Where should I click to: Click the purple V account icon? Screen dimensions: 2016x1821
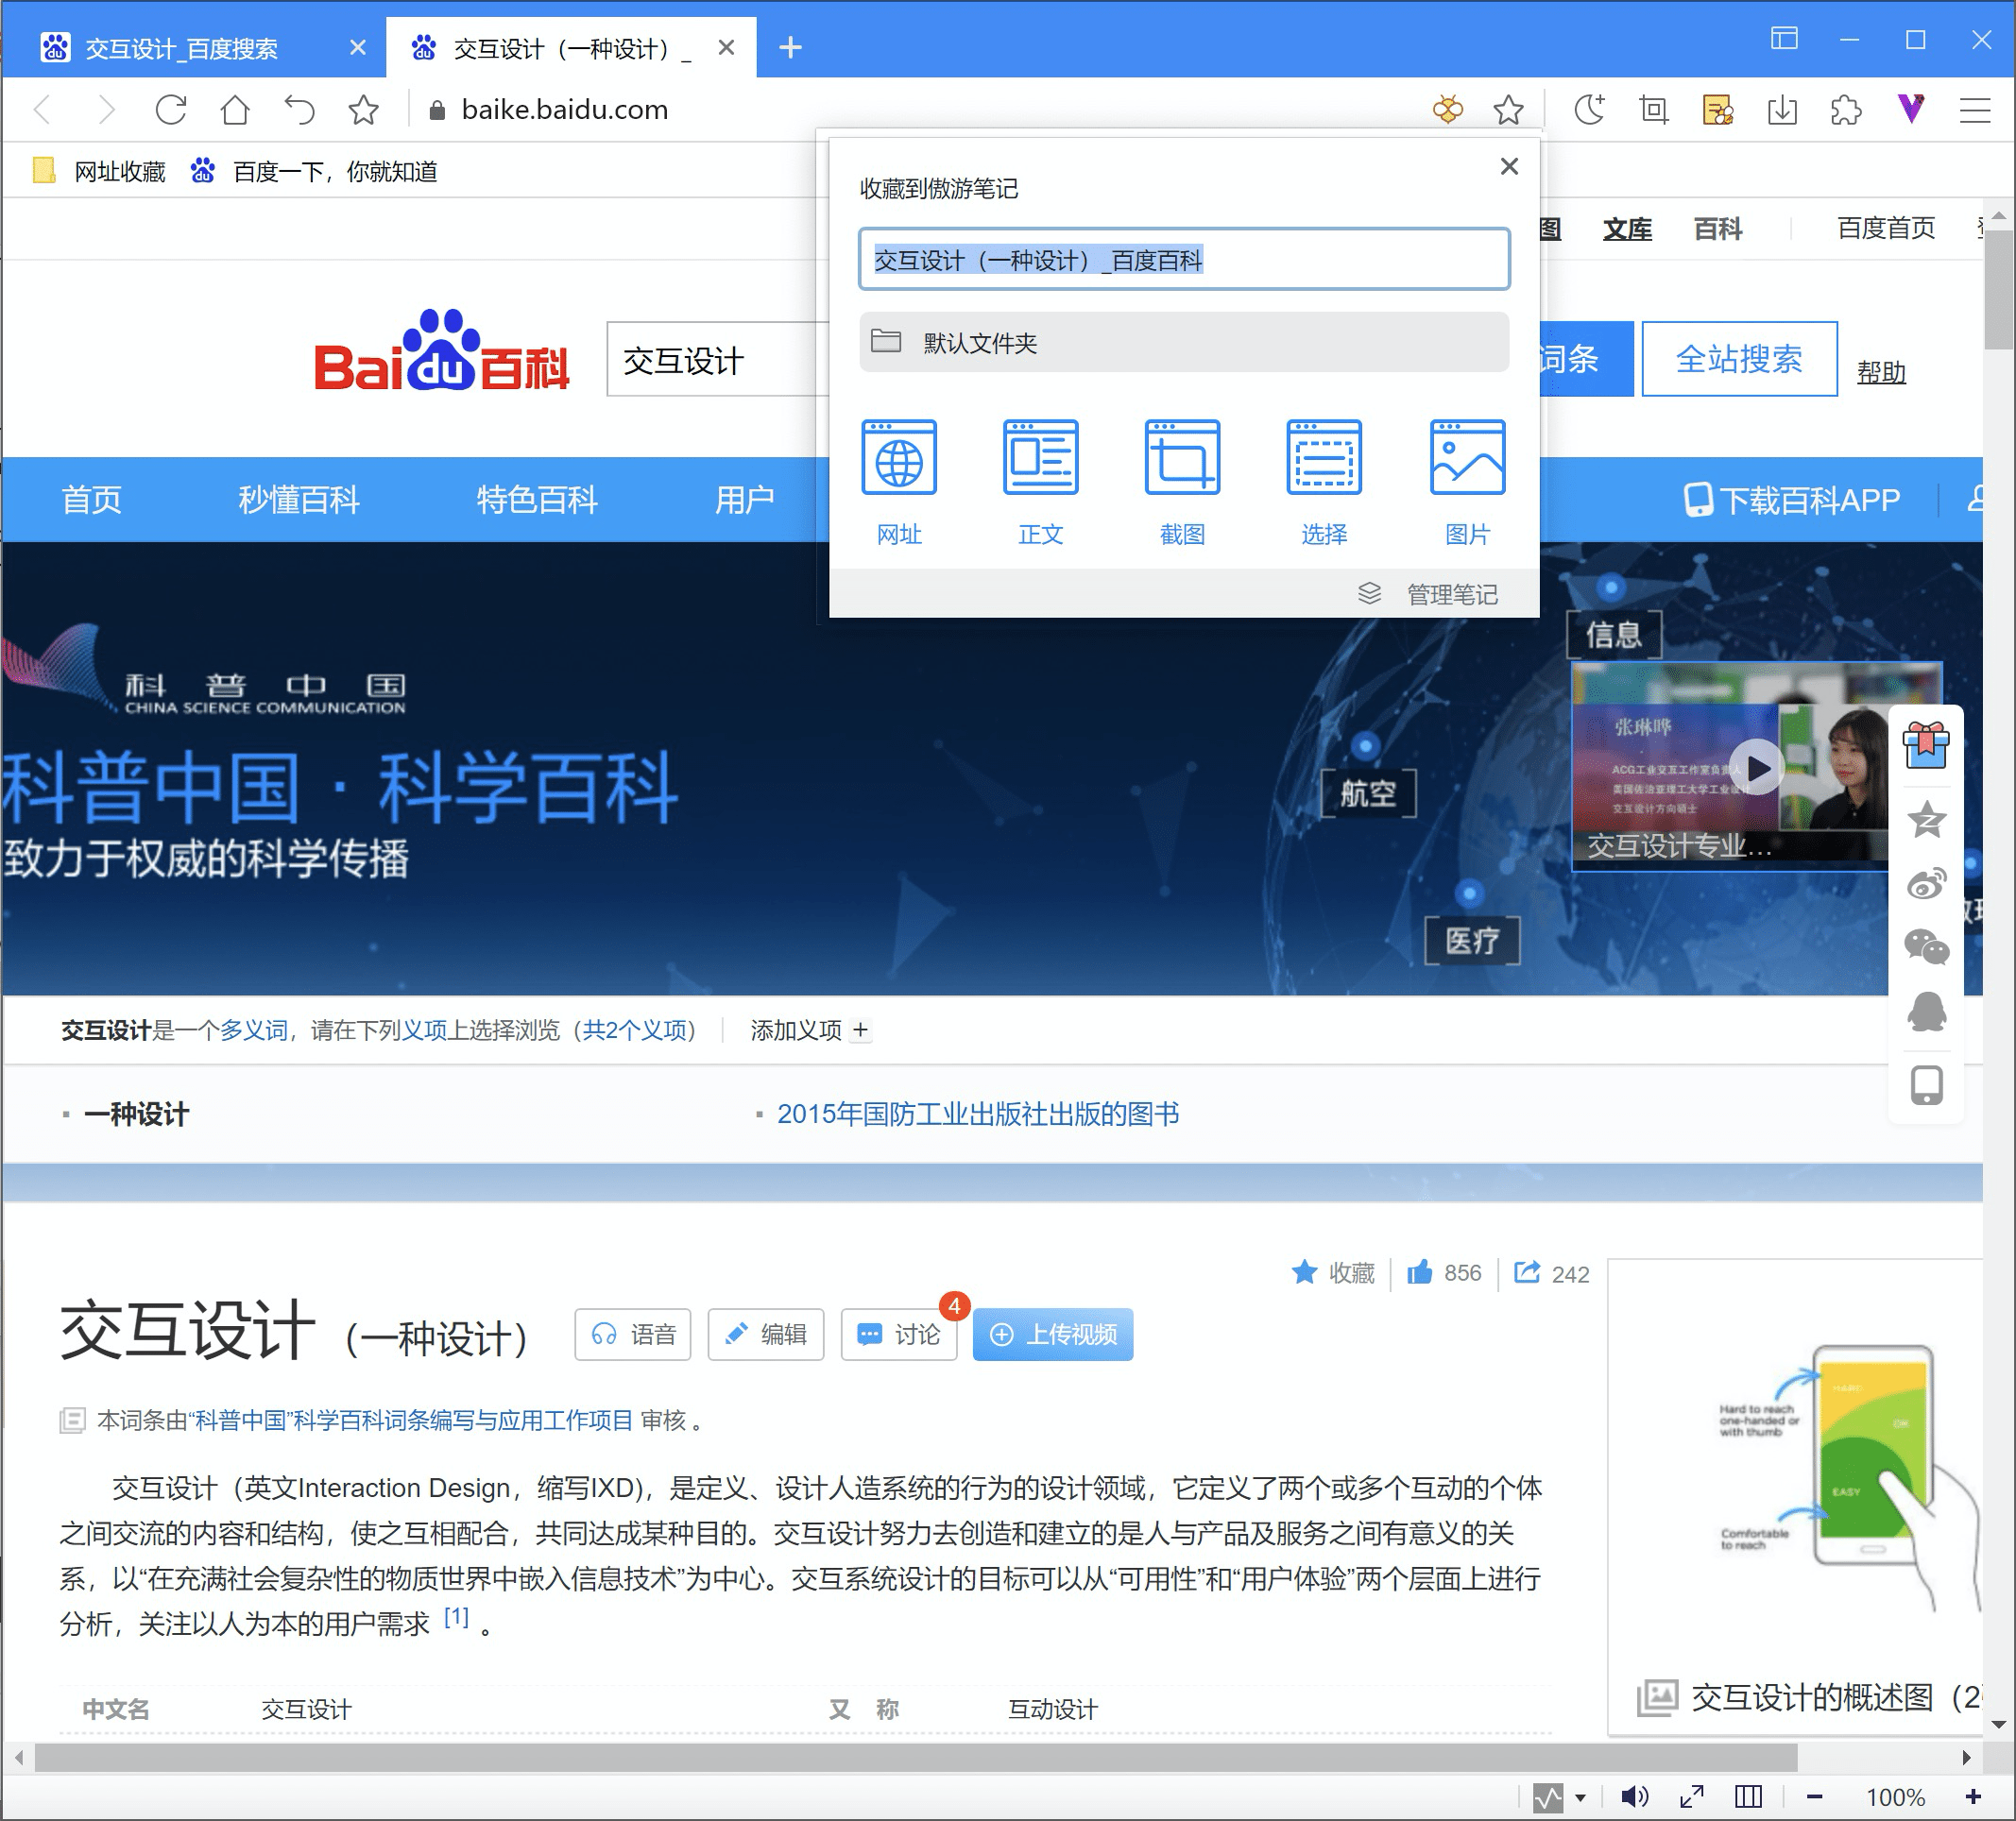[1911, 108]
